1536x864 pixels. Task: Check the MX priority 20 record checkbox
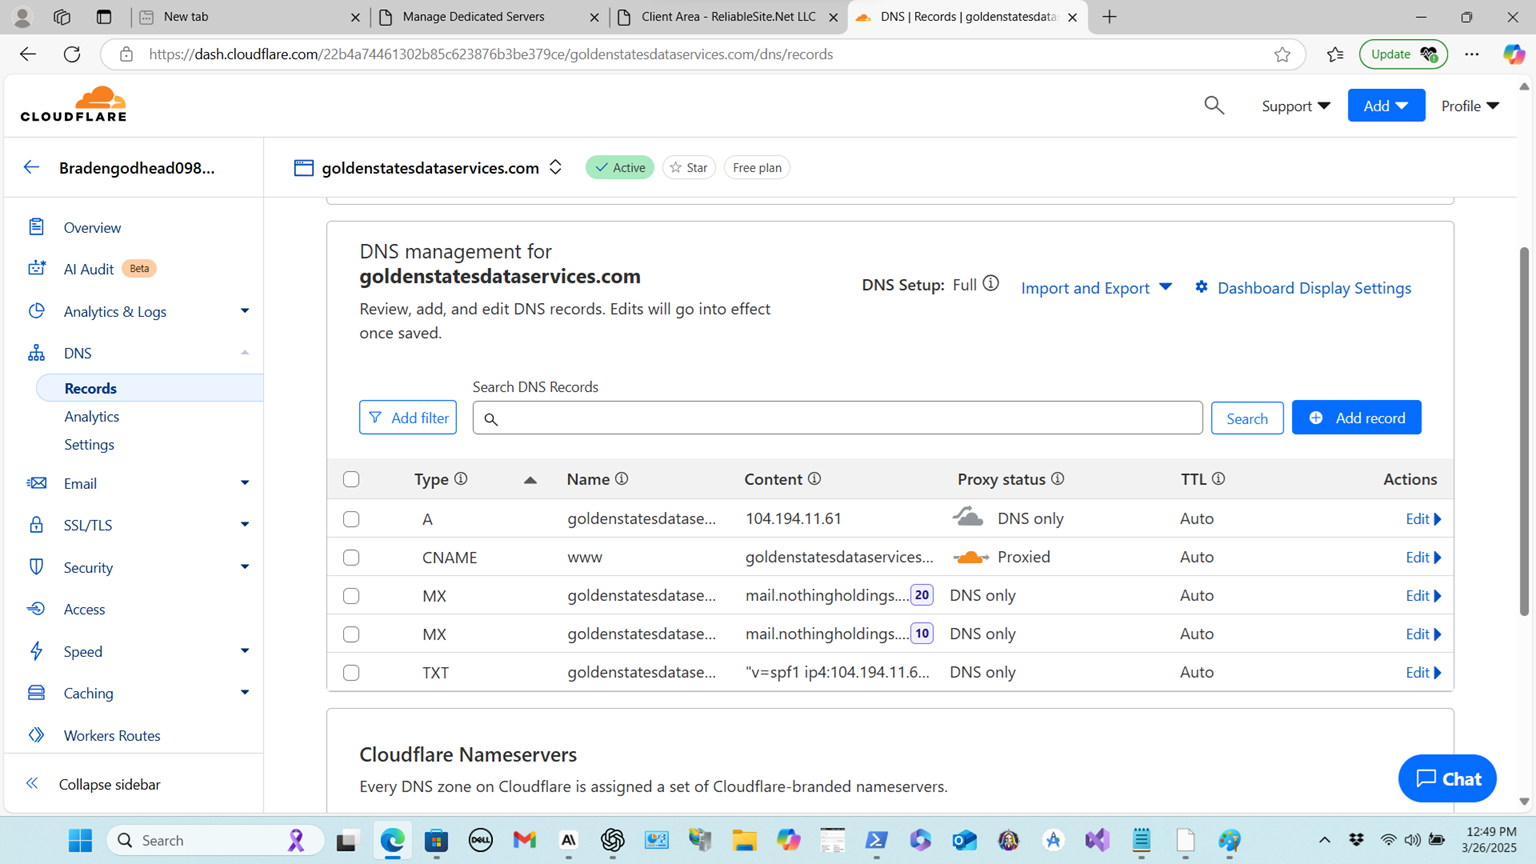pos(351,596)
